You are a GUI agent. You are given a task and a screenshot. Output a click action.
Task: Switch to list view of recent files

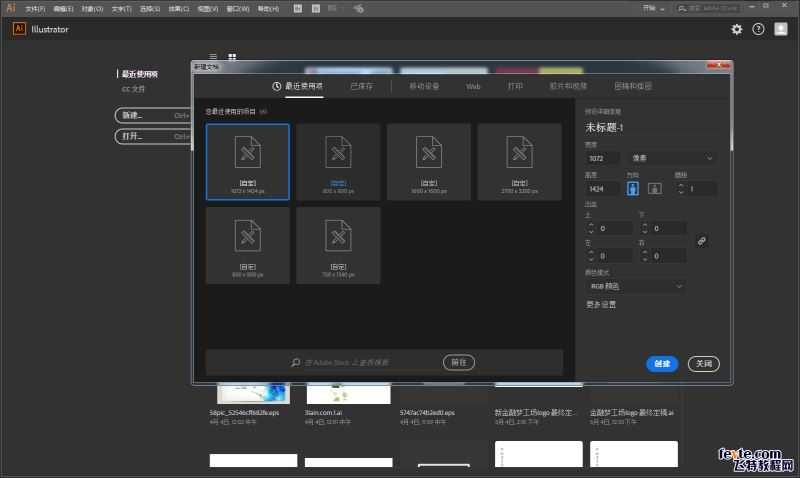pyautogui.click(x=213, y=57)
